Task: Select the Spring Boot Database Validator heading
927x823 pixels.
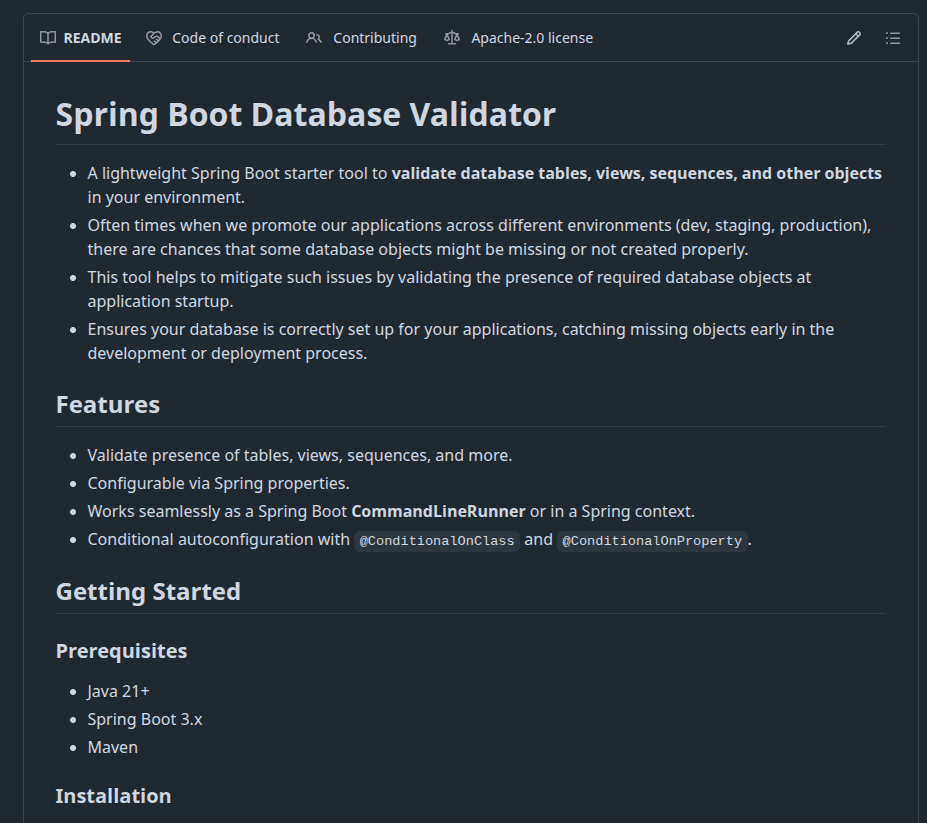Action: pyautogui.click(x=305, y=114)
